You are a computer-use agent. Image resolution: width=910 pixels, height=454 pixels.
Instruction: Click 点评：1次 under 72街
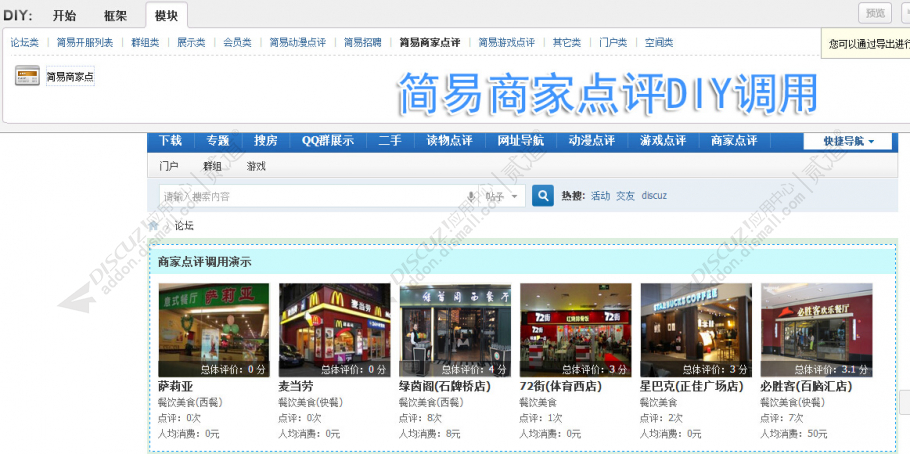point(541,418)
